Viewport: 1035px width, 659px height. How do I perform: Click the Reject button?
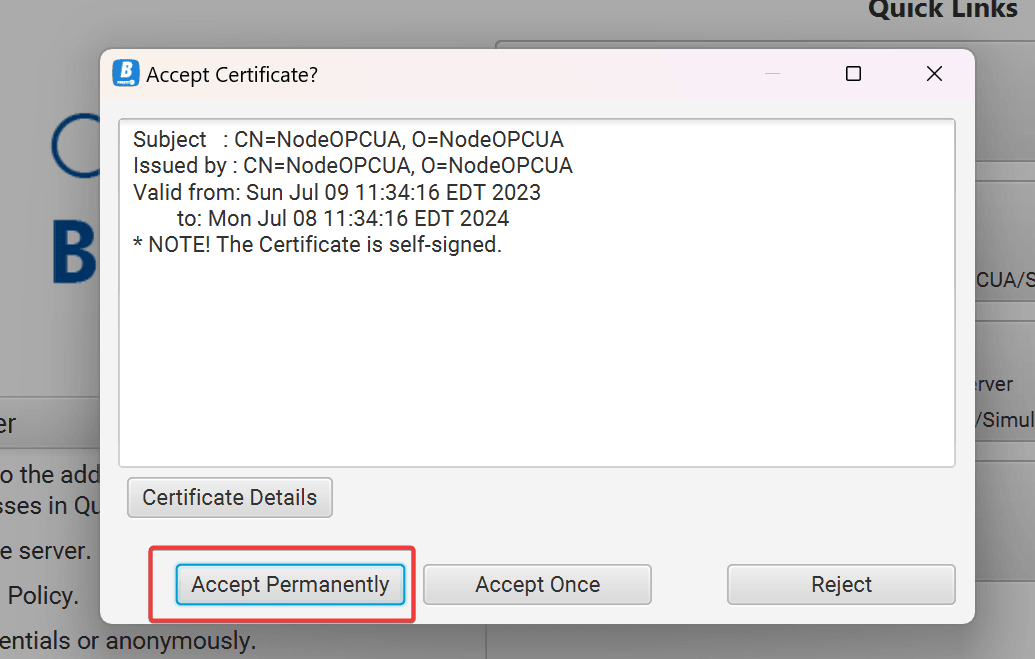point(840,584)
